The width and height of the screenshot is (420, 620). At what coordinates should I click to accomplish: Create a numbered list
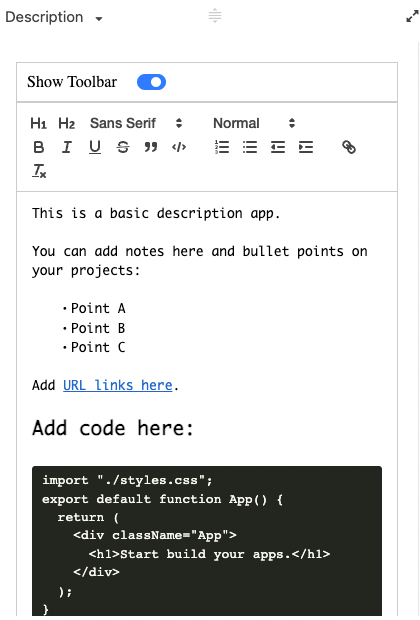pyautogui.click(x=222, y=147)
